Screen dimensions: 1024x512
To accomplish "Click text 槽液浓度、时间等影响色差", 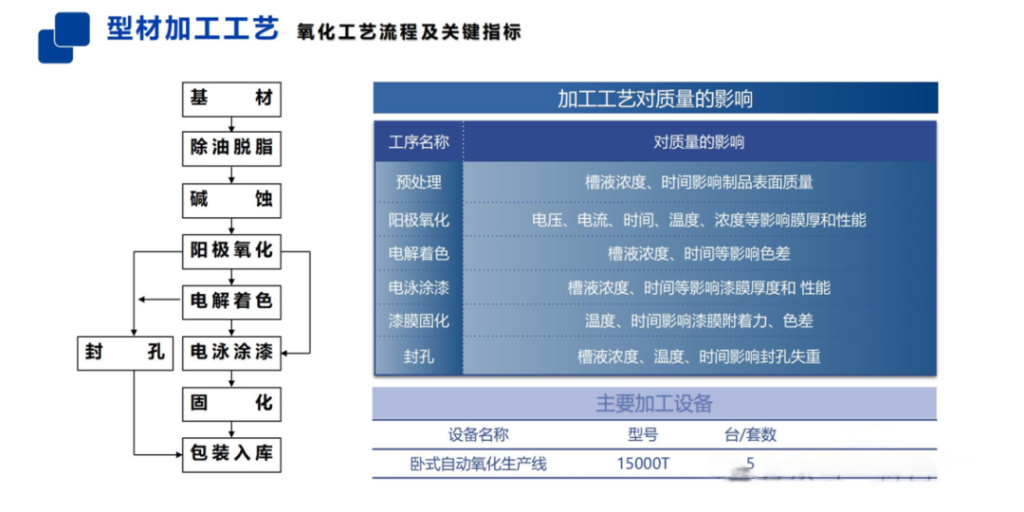I will coord(699,254).
